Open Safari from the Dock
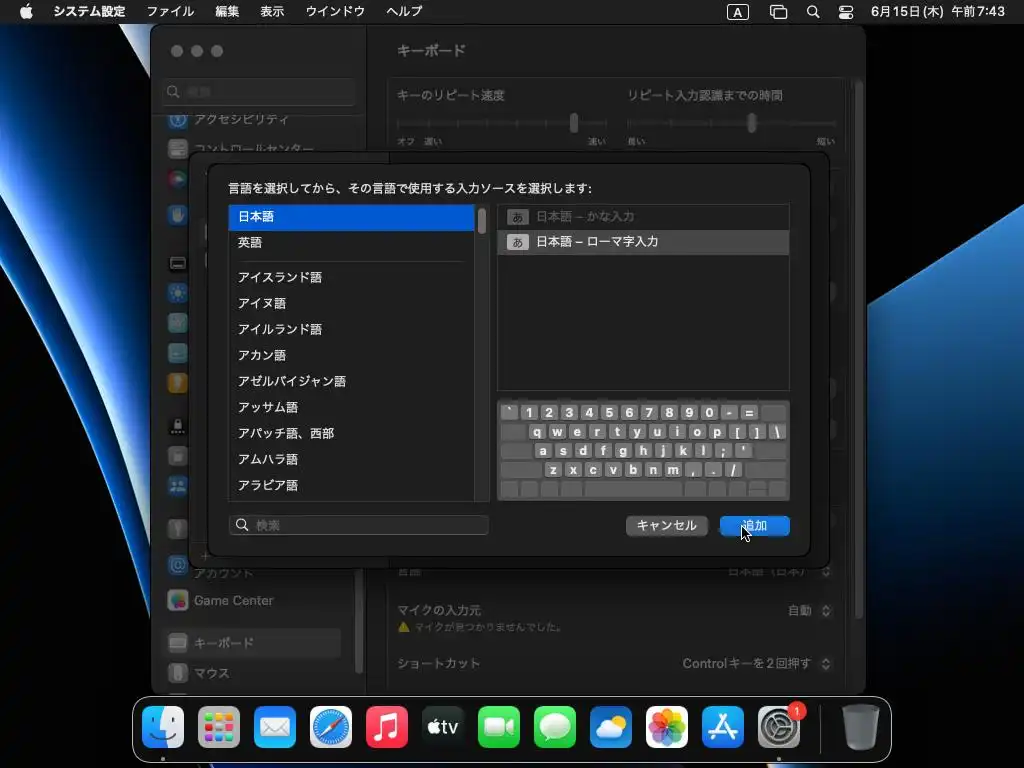Viewport: 1024px width, 768px height. click(x=331, y=727)
